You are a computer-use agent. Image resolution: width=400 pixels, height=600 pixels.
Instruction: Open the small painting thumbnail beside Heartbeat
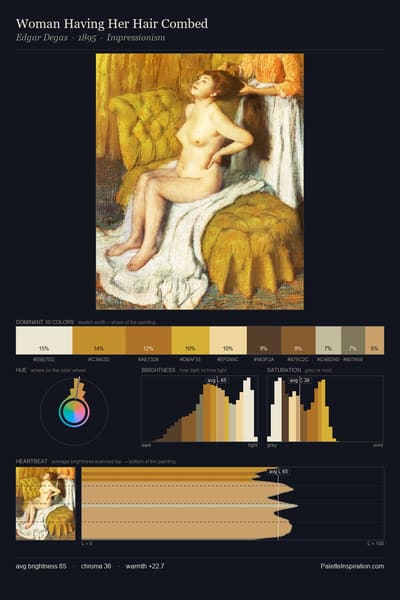click(x=46, y=504)
